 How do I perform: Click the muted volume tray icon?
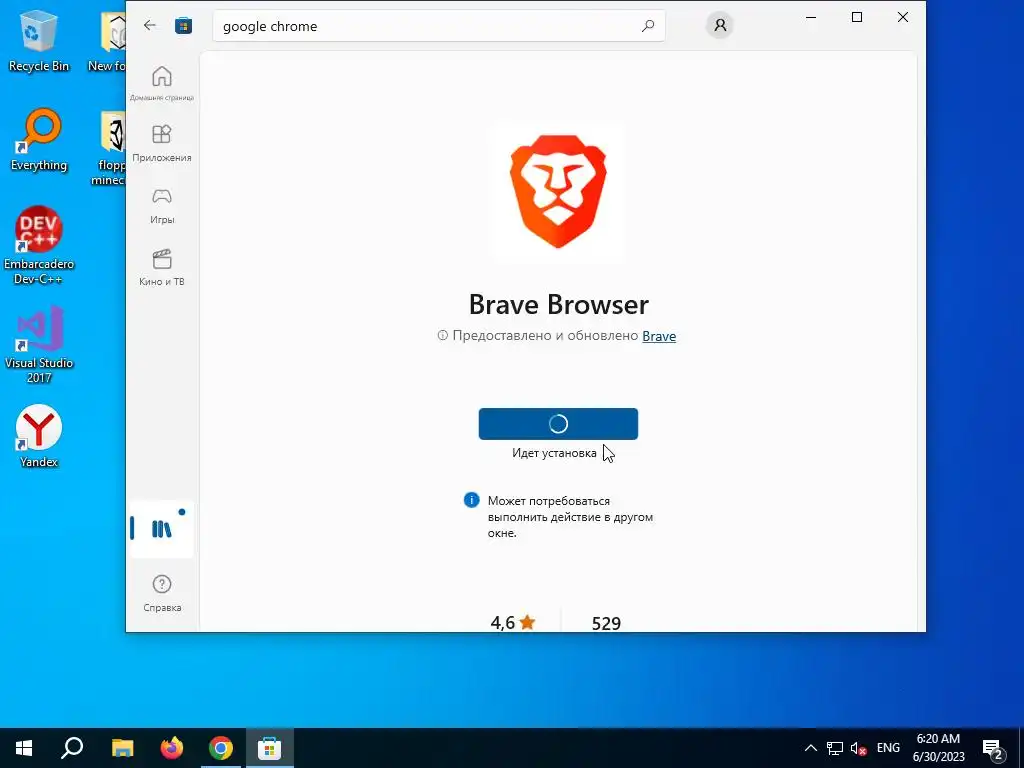tap(858, 748)
